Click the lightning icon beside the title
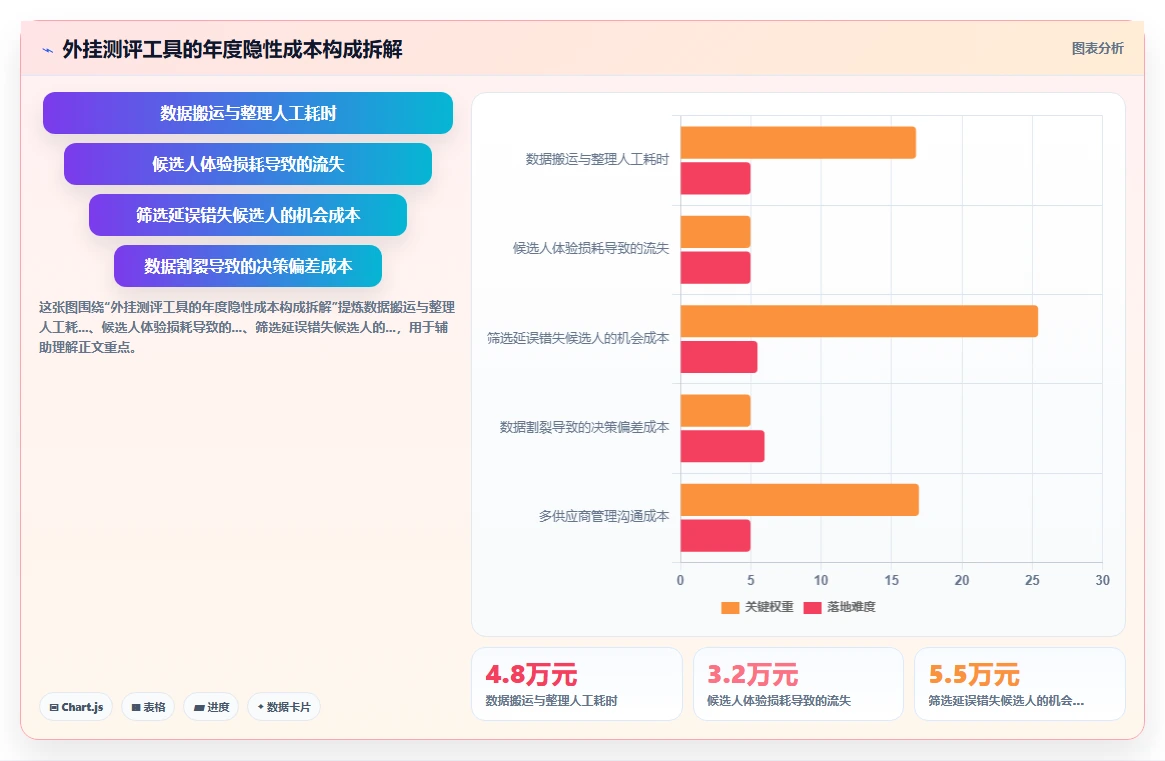The width and height of the screenshot is (1165, 761). [x=48, y=51]
